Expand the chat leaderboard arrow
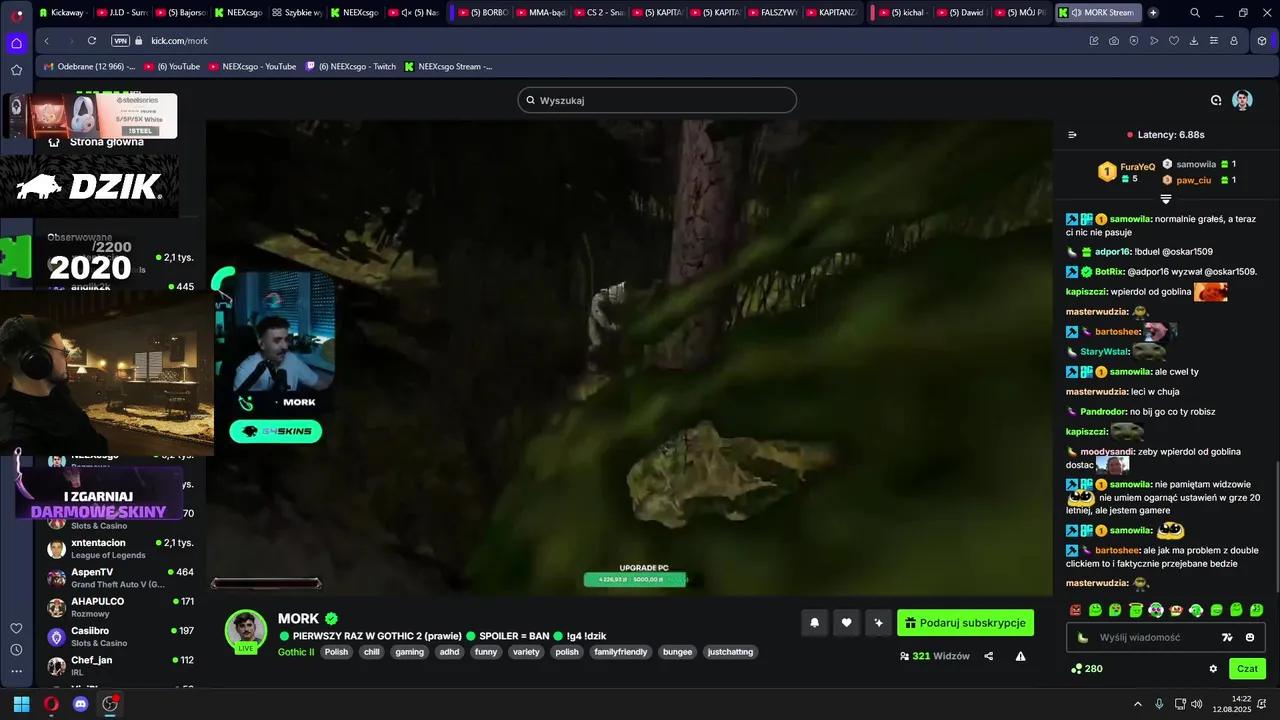The image size is (1280, 720). coord(1165,199)
